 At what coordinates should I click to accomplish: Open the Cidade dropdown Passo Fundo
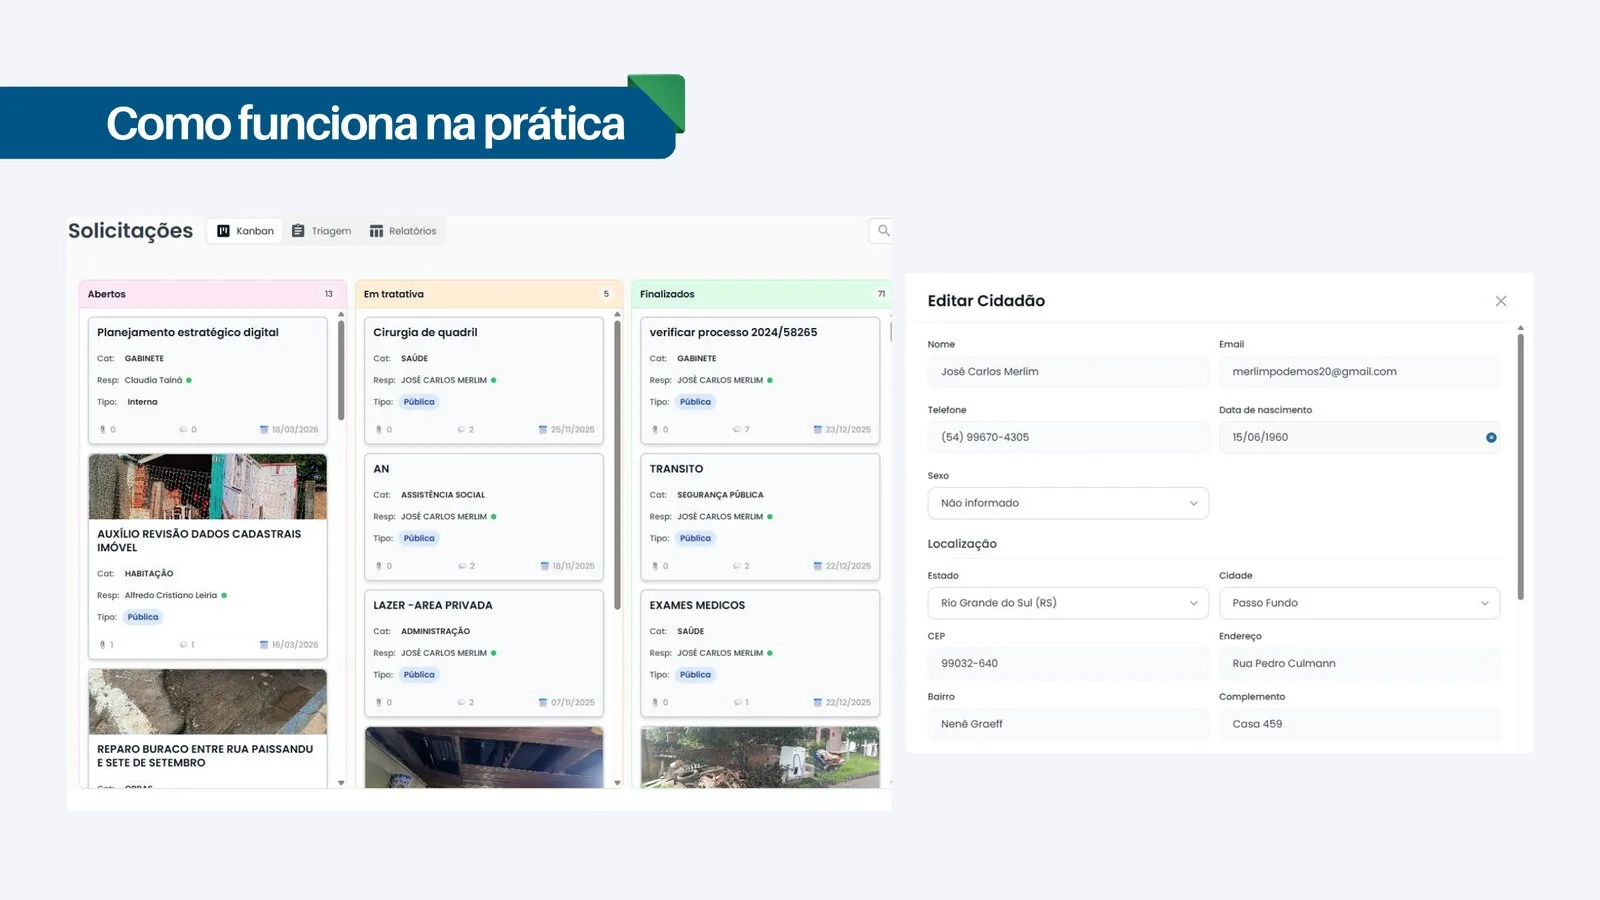point(1359,603)
